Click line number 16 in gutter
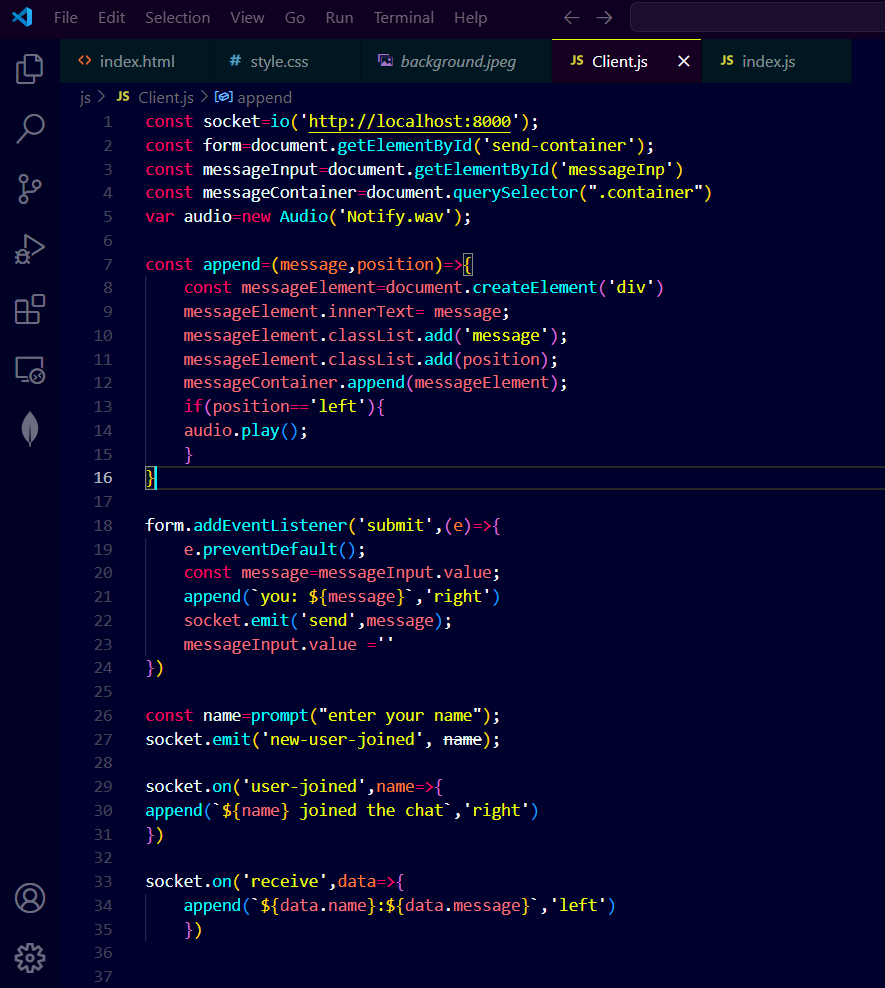The height and width of the screenshot is (988, 885). 103,478
